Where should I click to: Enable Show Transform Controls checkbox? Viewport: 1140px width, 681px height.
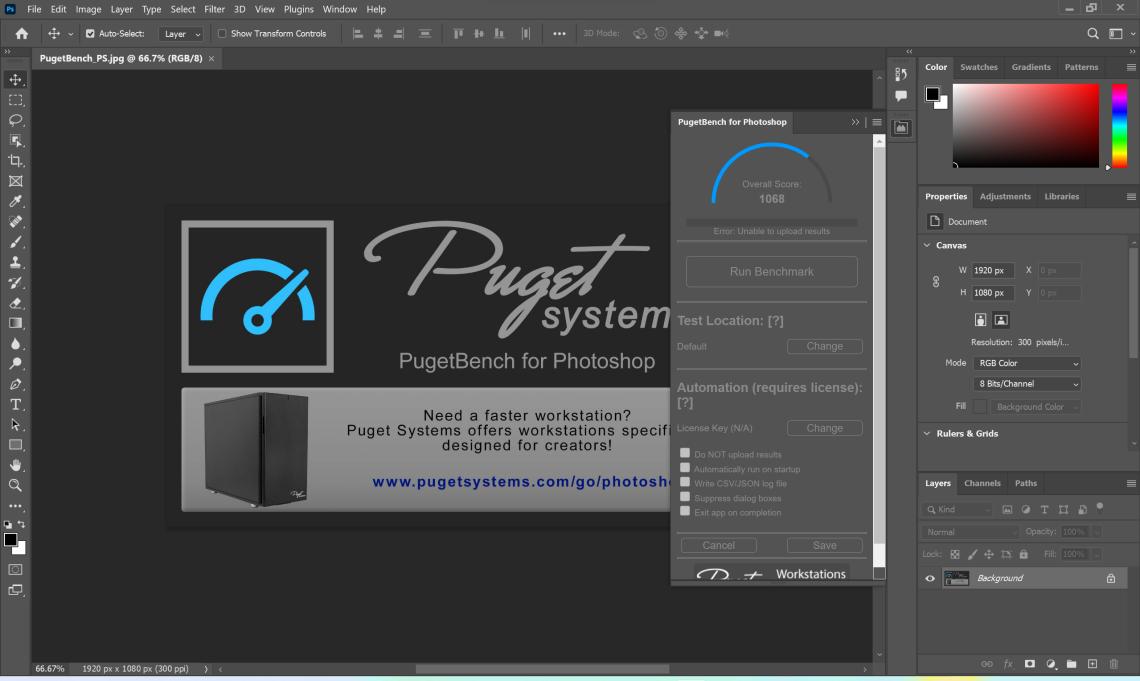click(x=222, y=34)
